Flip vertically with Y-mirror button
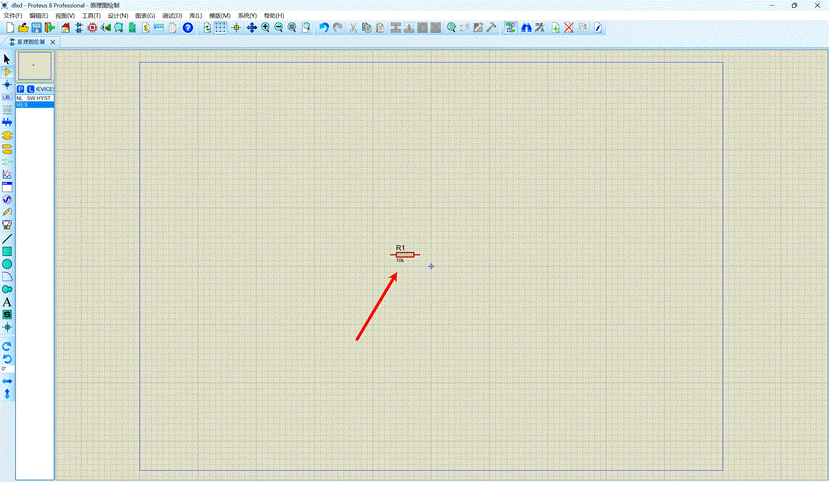The height and width of the screenshot is (482, 829). coord(7,394)
